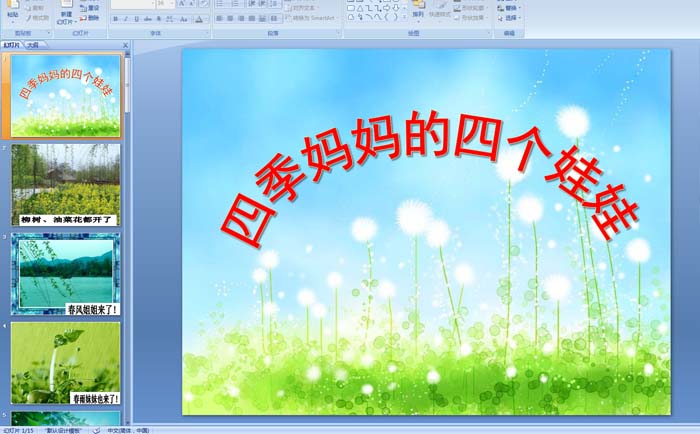The image size is (700, 434).
Task: Open the Font group dialog launcher
Action: [207, 33]
